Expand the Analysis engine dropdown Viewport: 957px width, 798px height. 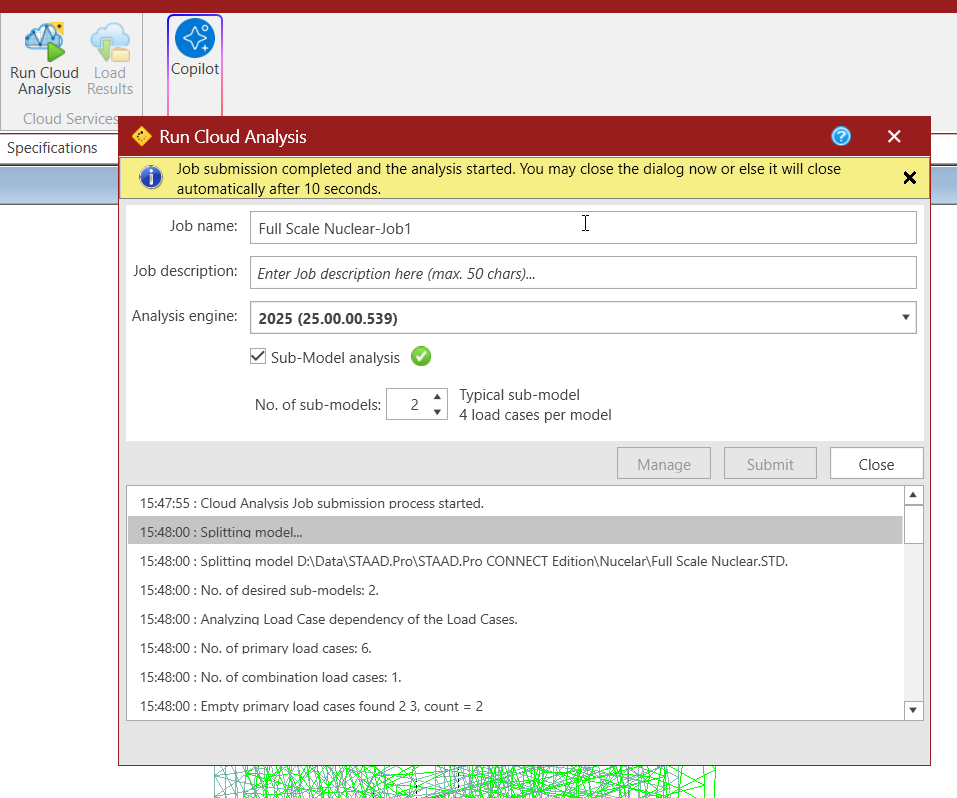click(905, 318)
